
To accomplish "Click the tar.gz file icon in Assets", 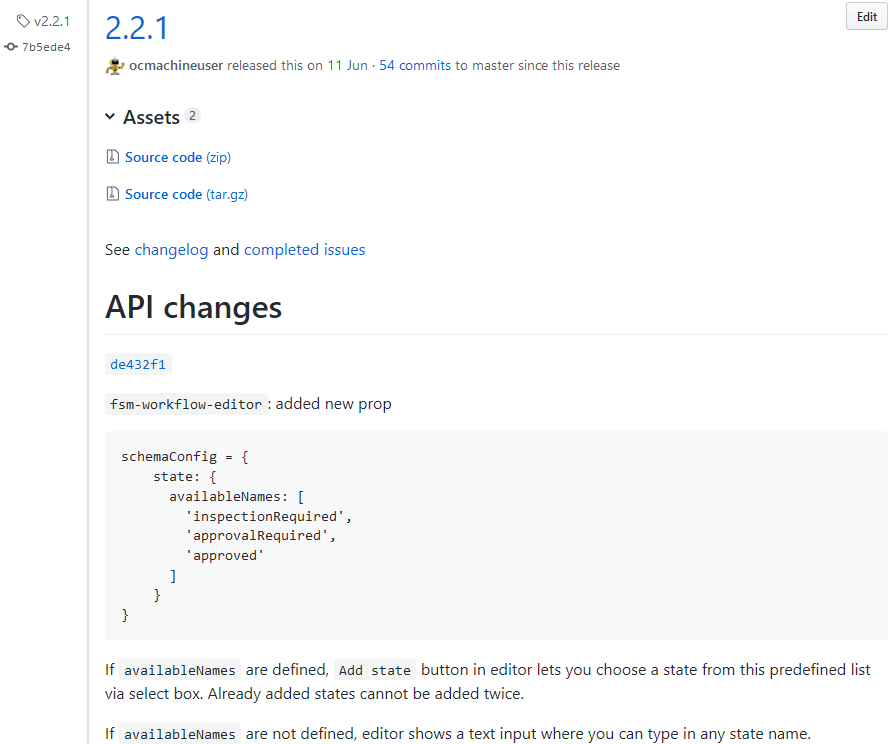I will (113, 194).
